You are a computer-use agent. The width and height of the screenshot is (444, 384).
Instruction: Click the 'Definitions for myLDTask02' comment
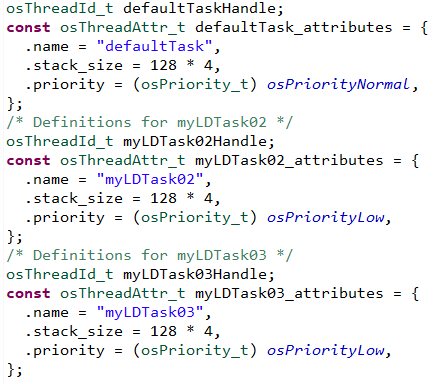(x=149, y=122)
